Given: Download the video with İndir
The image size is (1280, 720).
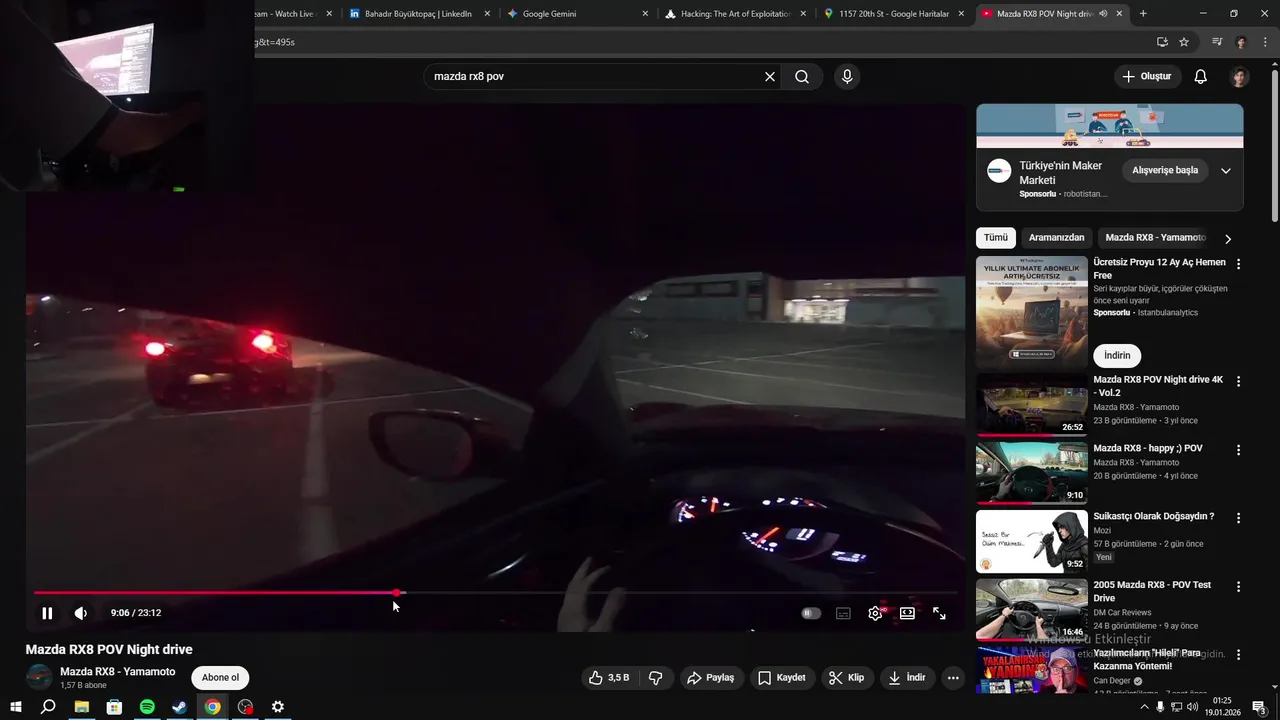Looking at the screenshot, I should (907, 677).
